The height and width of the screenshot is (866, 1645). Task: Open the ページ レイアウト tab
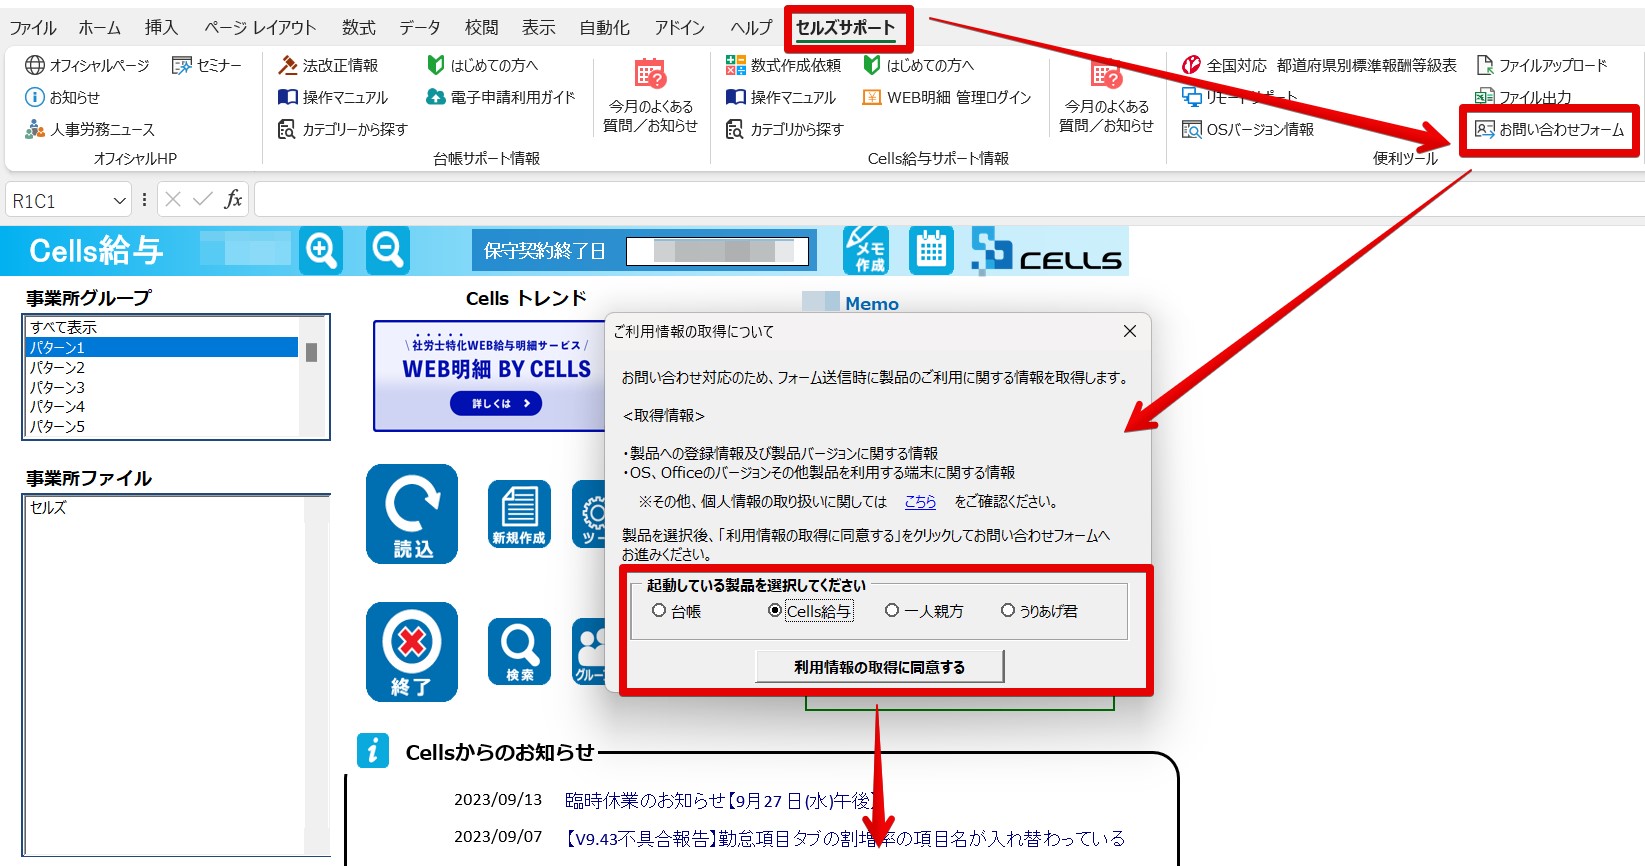[x=260, y=28]
